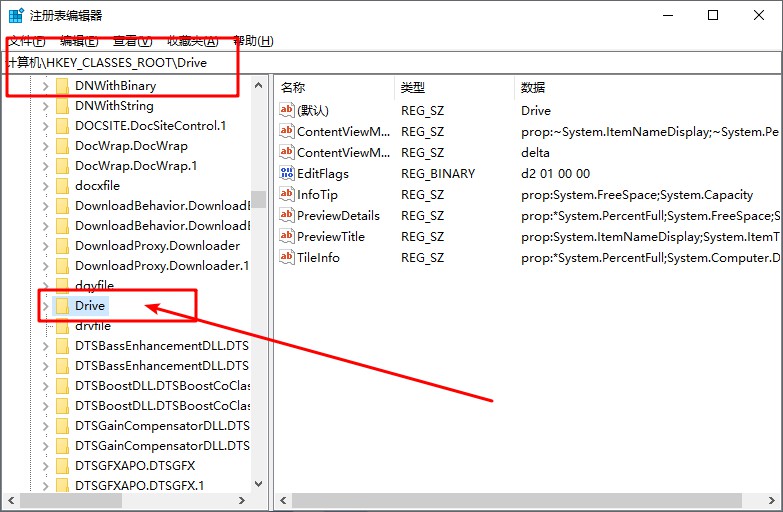Click the PreviewDetails value icon
The width and height of the screenshot is (783, 512).
(x=287, y=215)
